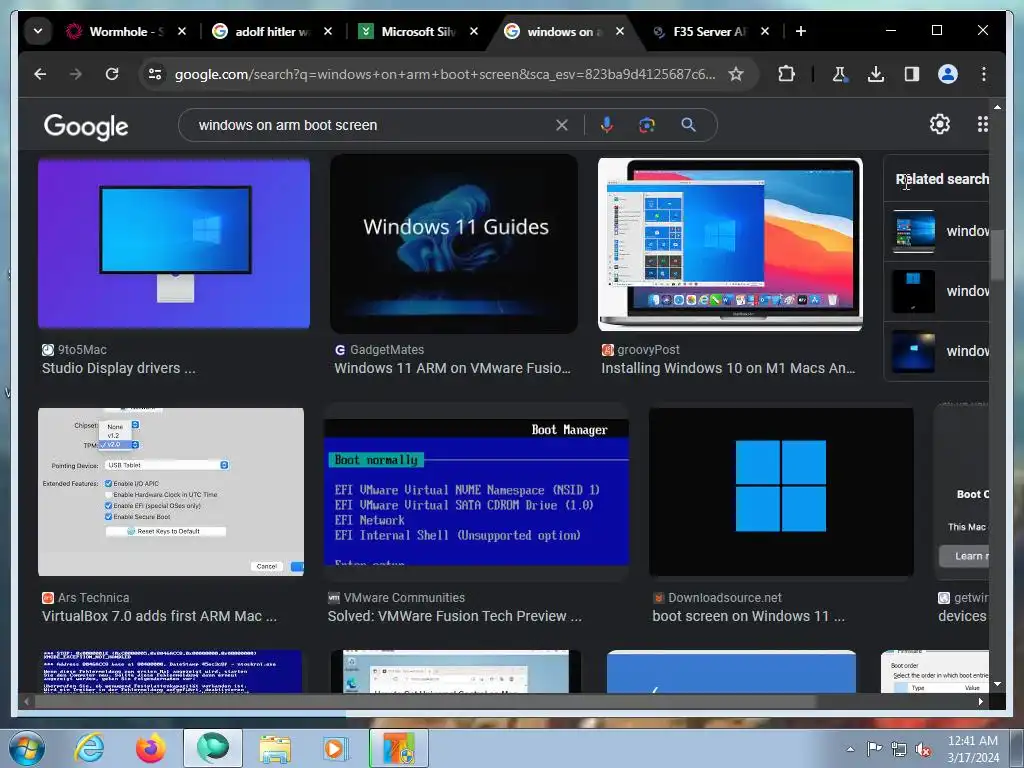Open groovyPost MacBook image result
Image resolution: width=1024 pixels, height=768 pixels.
click(x=730, y=244)
